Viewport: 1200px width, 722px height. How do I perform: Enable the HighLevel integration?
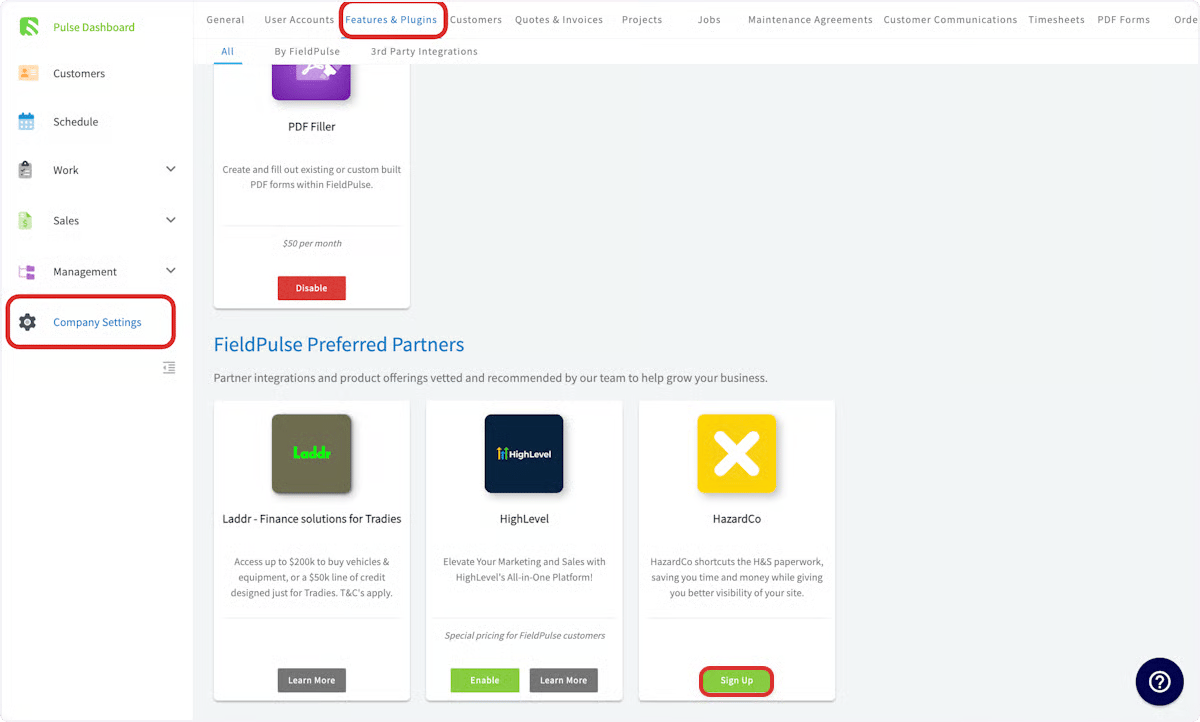(485, 680)
